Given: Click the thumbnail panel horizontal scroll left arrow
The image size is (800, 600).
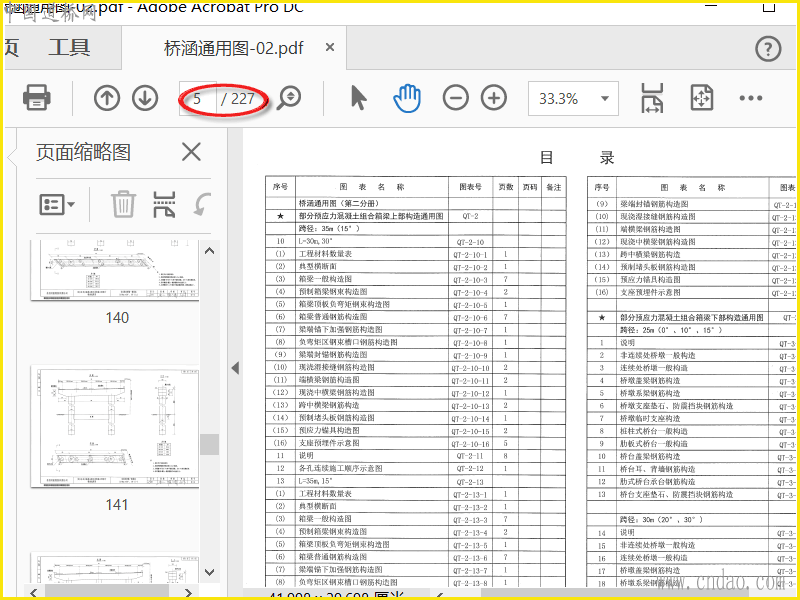Looking at the screenshot, I should [x=33, y=593].
